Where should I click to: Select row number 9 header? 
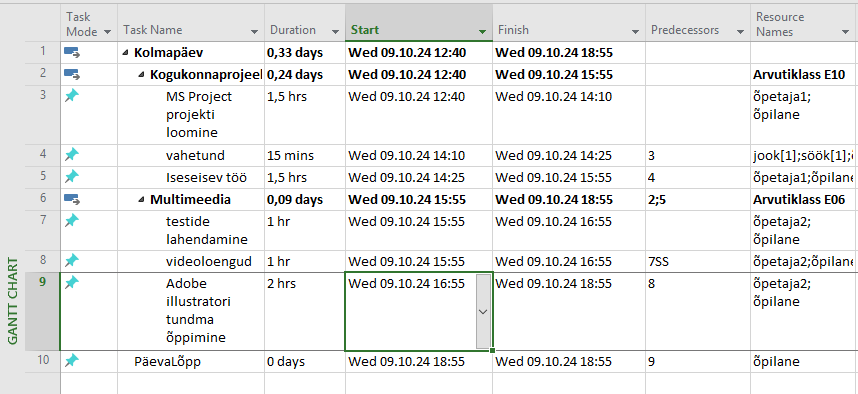[43, 311]
